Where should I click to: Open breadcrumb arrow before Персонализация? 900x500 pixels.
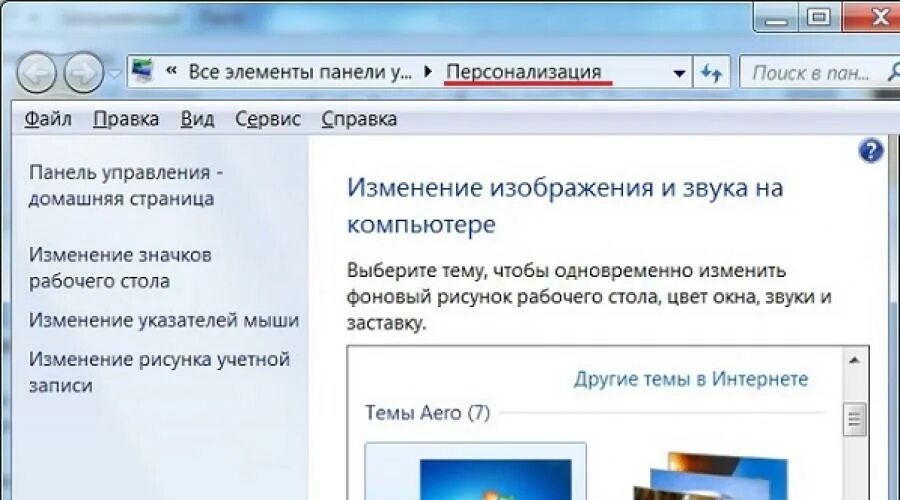coord(428,72)
